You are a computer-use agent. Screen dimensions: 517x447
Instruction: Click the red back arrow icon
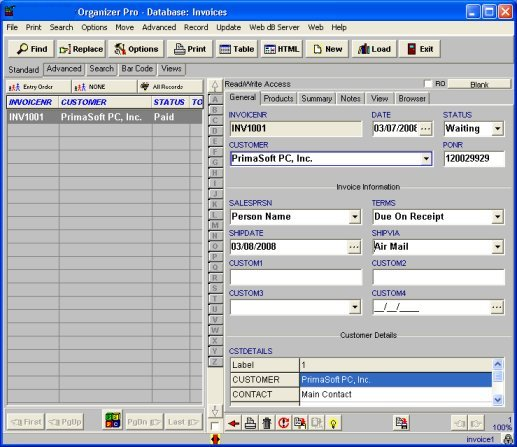click(234, 423)
